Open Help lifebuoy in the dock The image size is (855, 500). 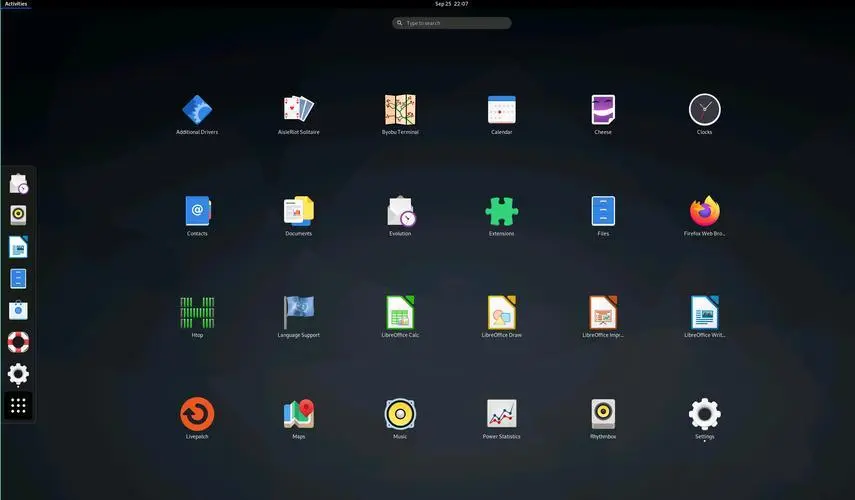tap(18, 342)
